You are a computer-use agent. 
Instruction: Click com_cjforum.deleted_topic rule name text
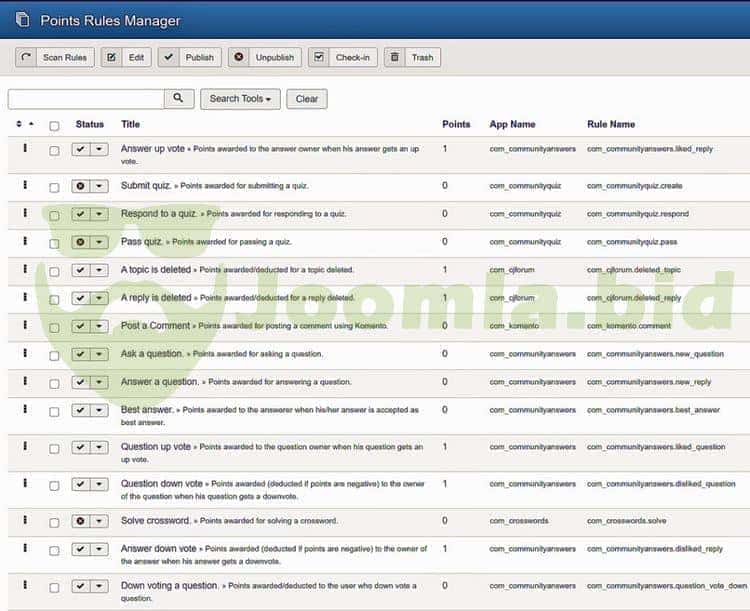[x=634, y=270]
